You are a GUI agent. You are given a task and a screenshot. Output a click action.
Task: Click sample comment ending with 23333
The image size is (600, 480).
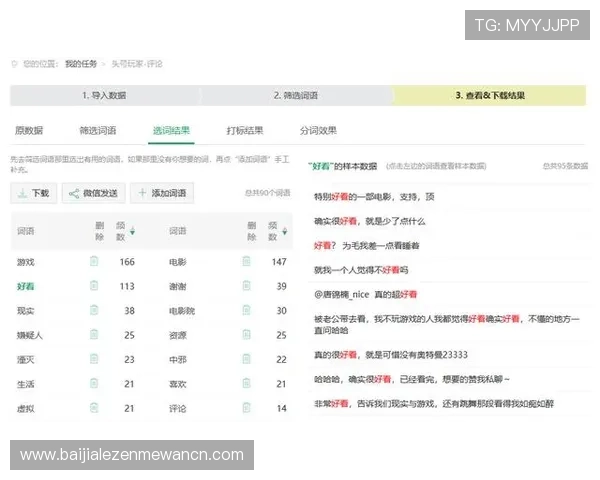point(391,355)
